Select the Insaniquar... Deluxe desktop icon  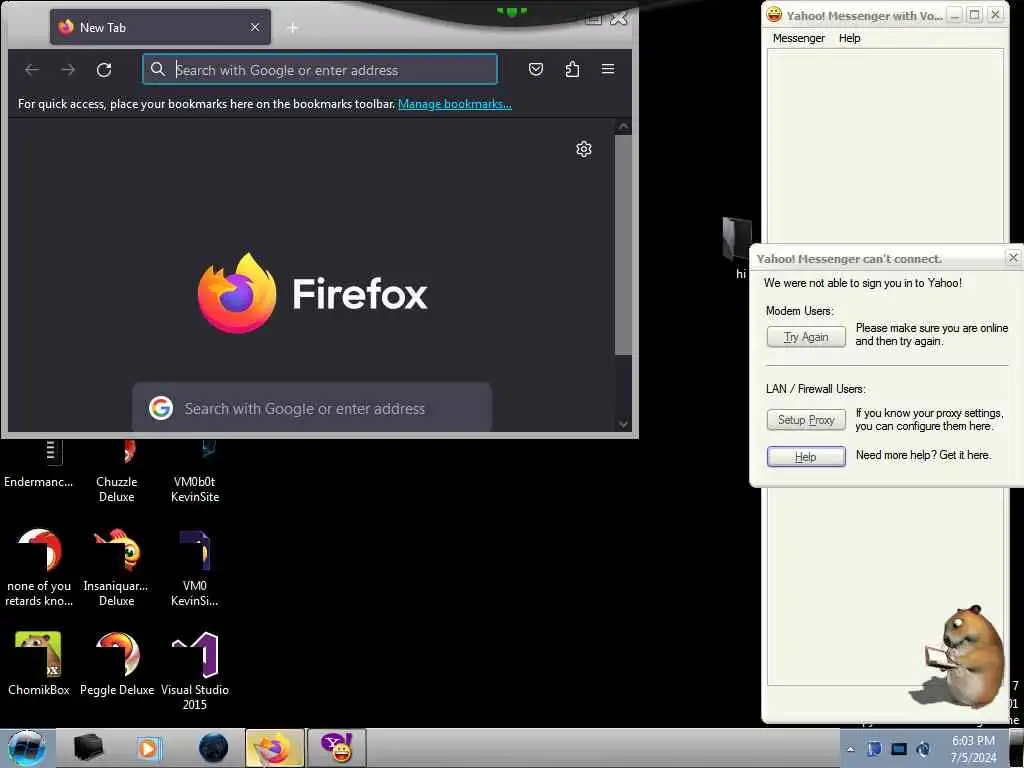116,567
